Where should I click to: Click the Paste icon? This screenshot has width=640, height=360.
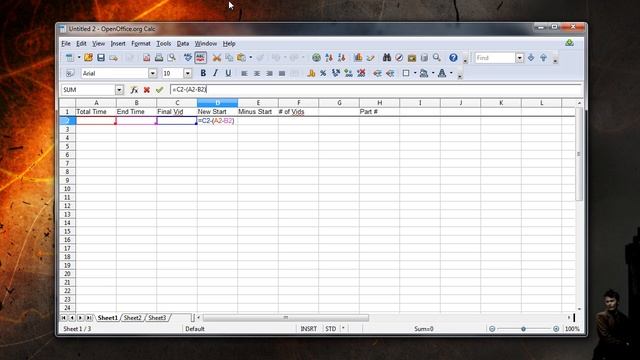tap(242, 58)
